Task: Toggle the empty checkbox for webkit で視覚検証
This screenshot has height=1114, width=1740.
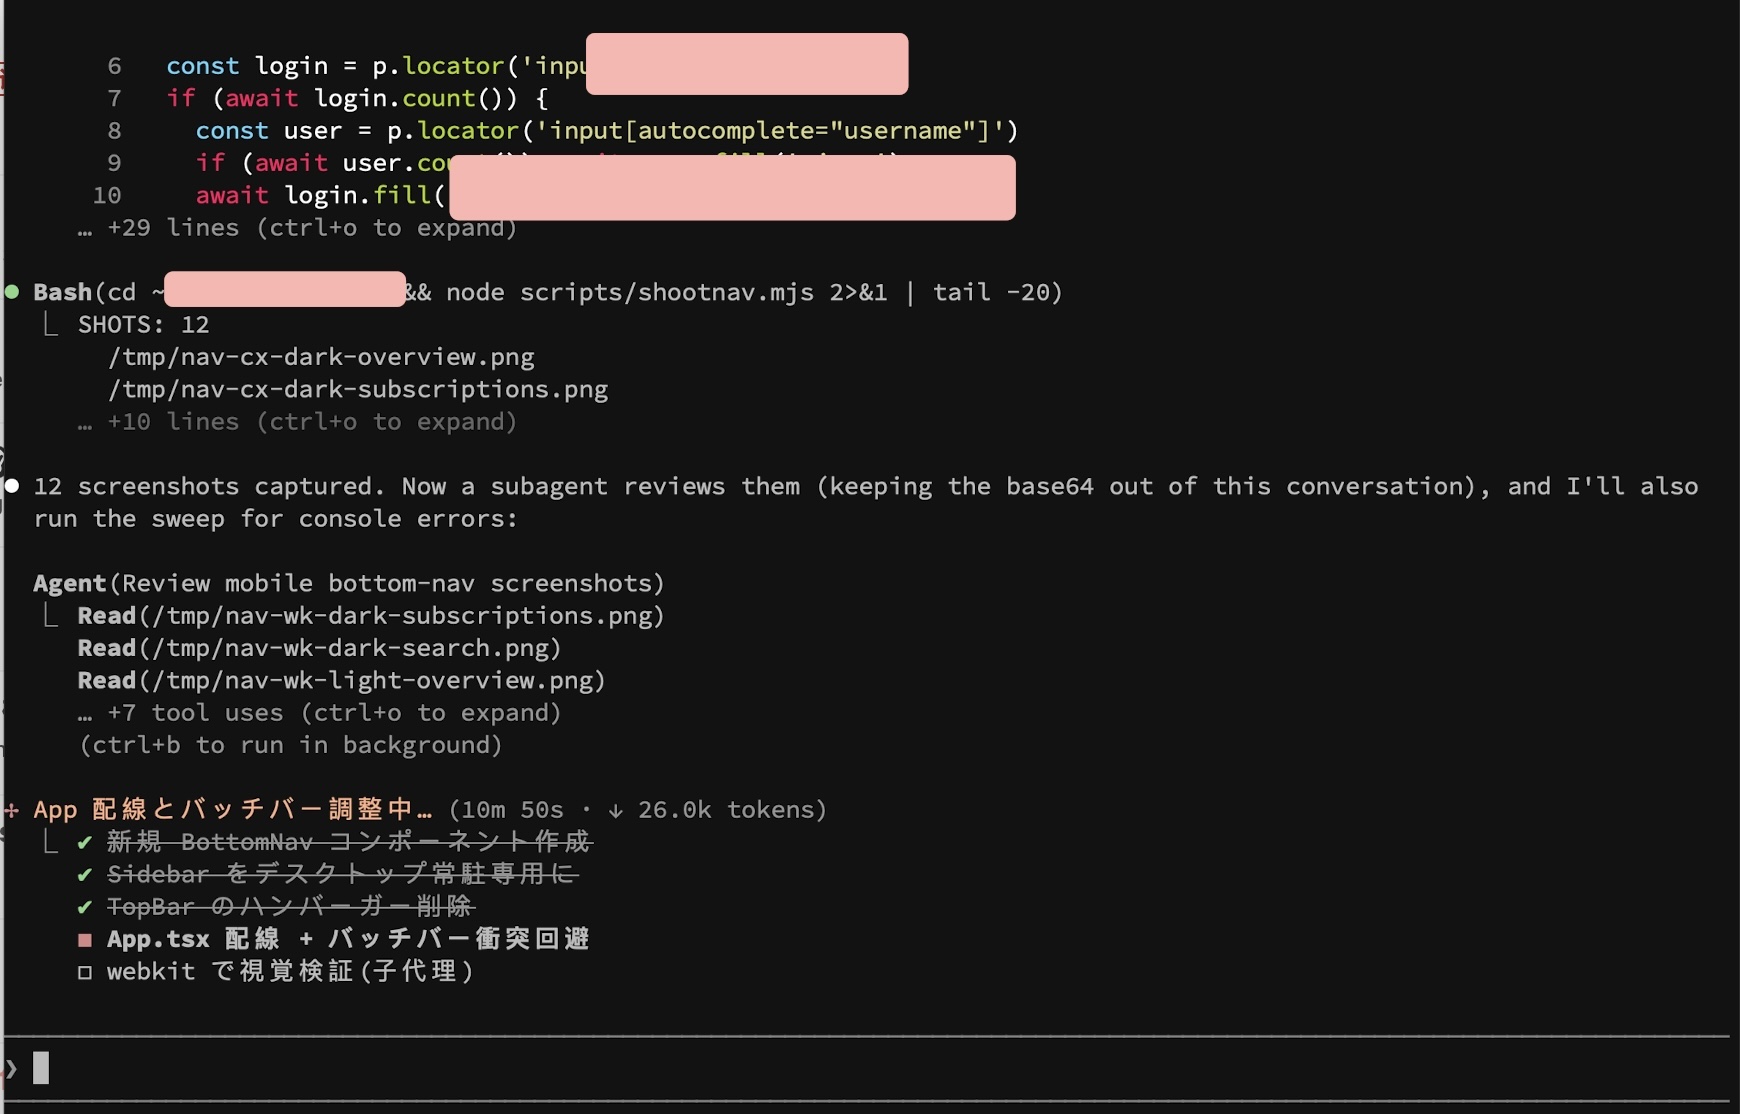Action: pos(85,972)
